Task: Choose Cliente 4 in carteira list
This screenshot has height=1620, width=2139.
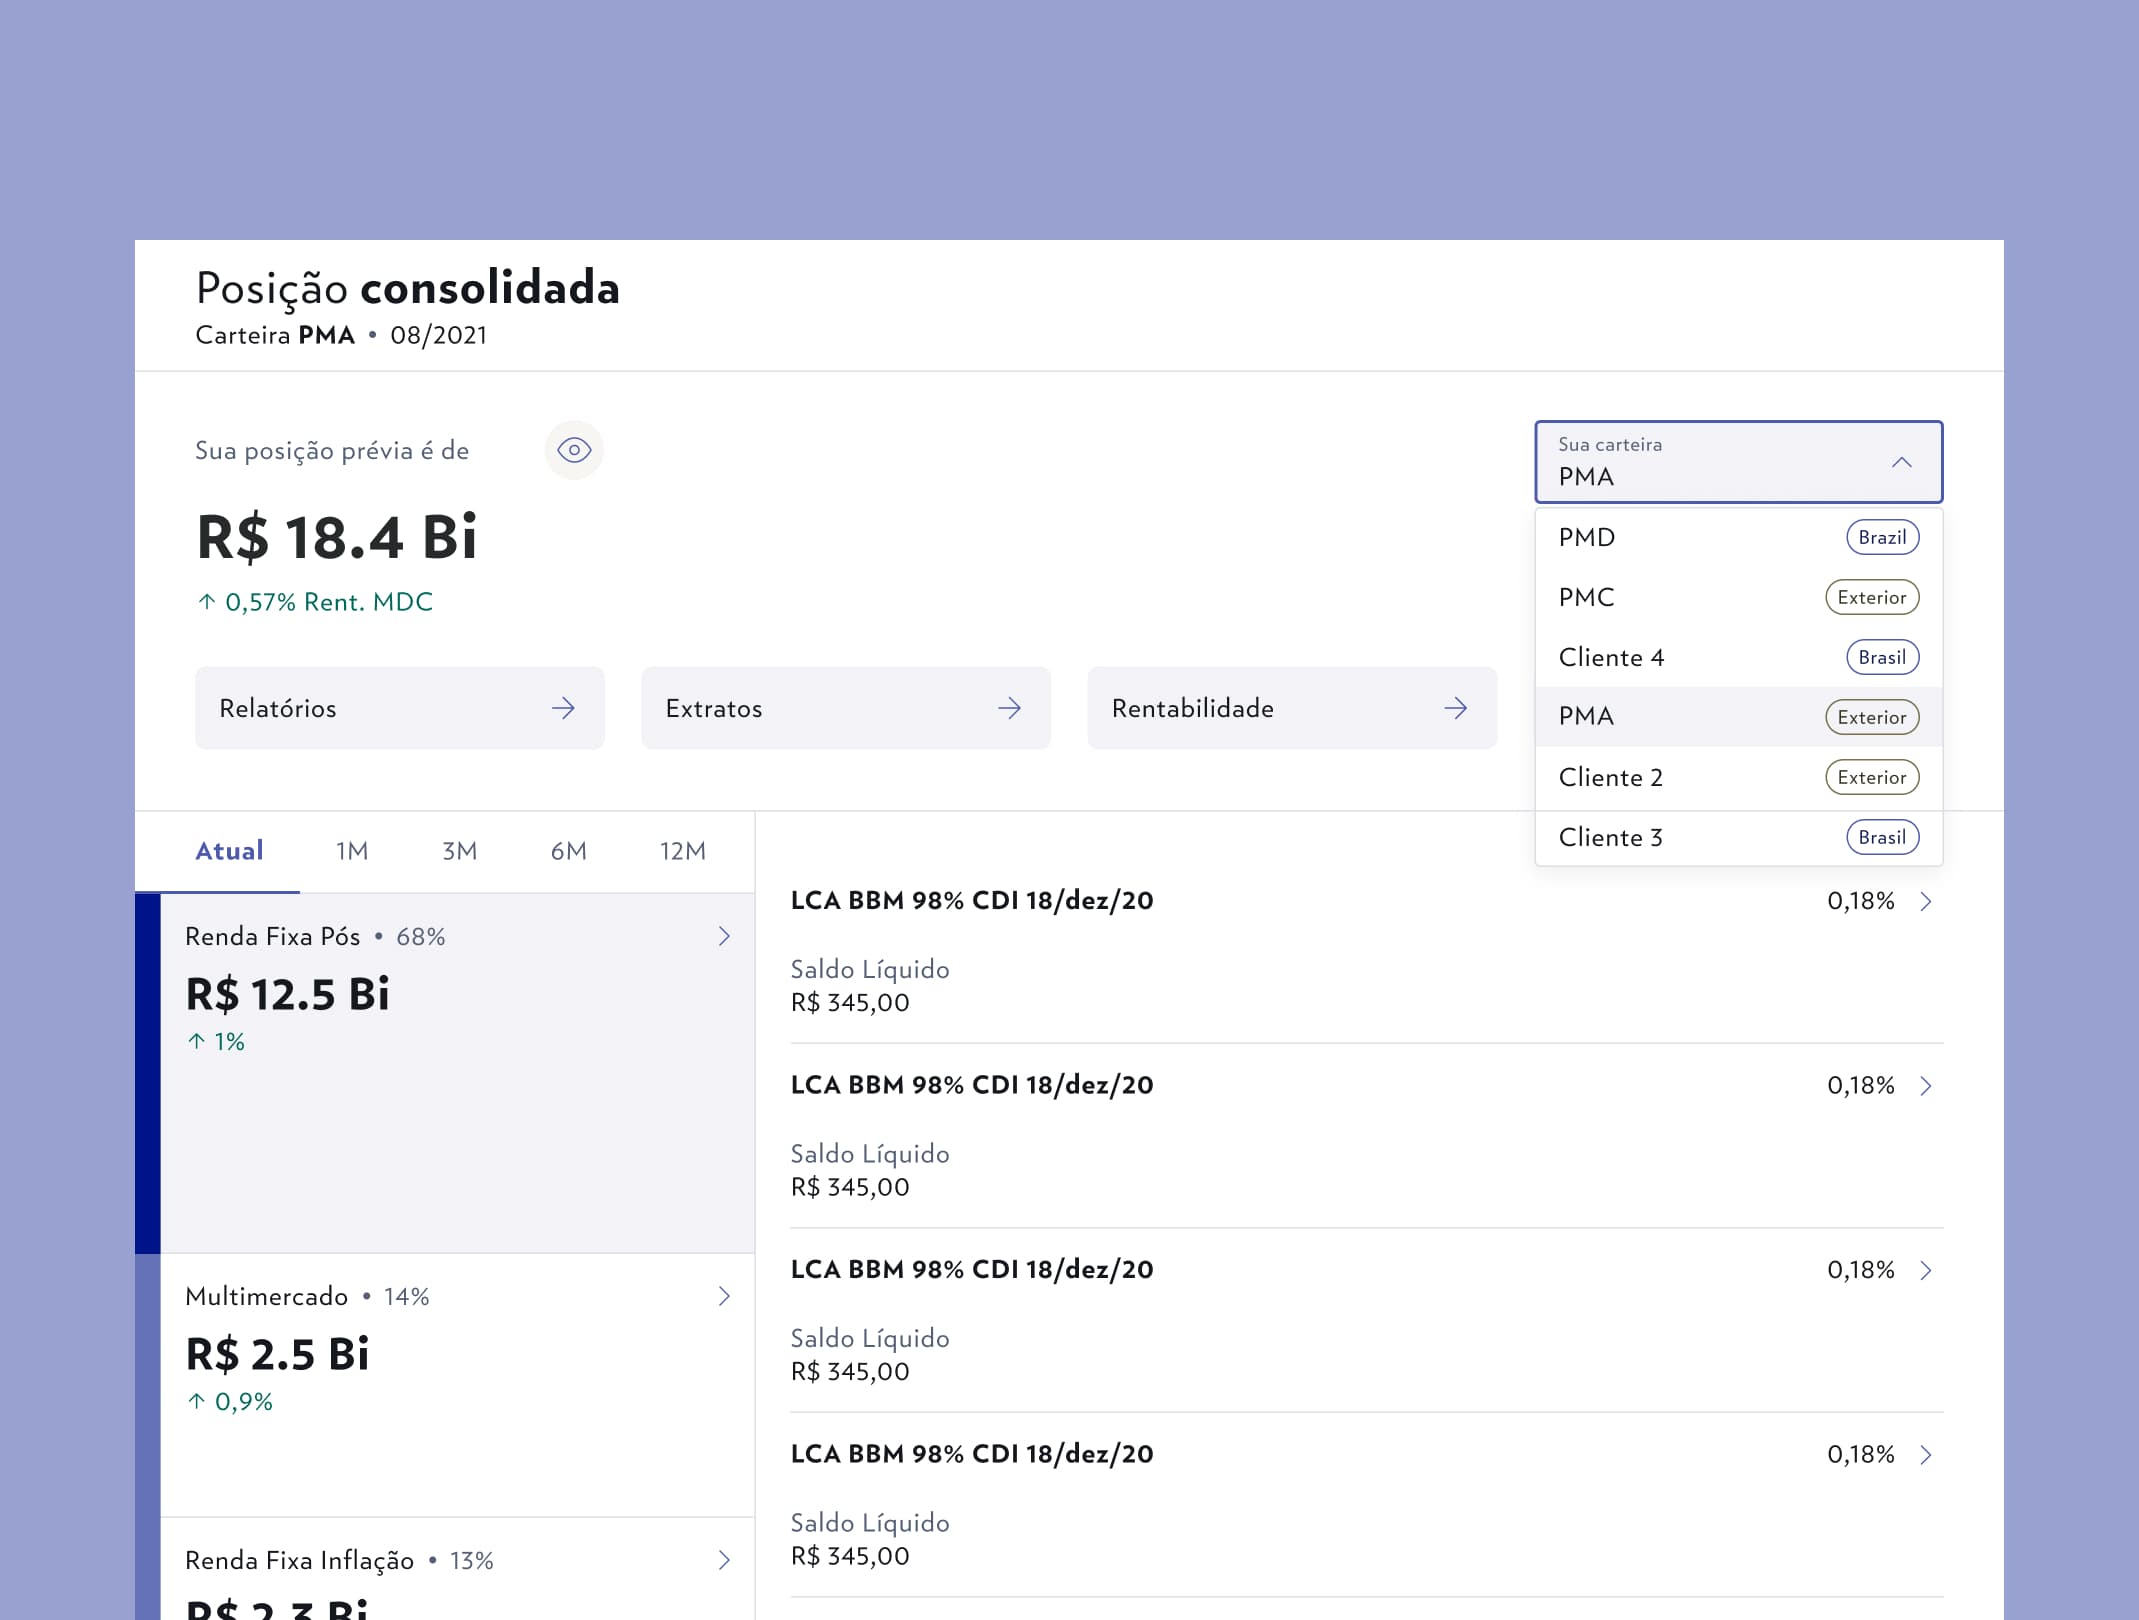Action: click(1738, 657)
